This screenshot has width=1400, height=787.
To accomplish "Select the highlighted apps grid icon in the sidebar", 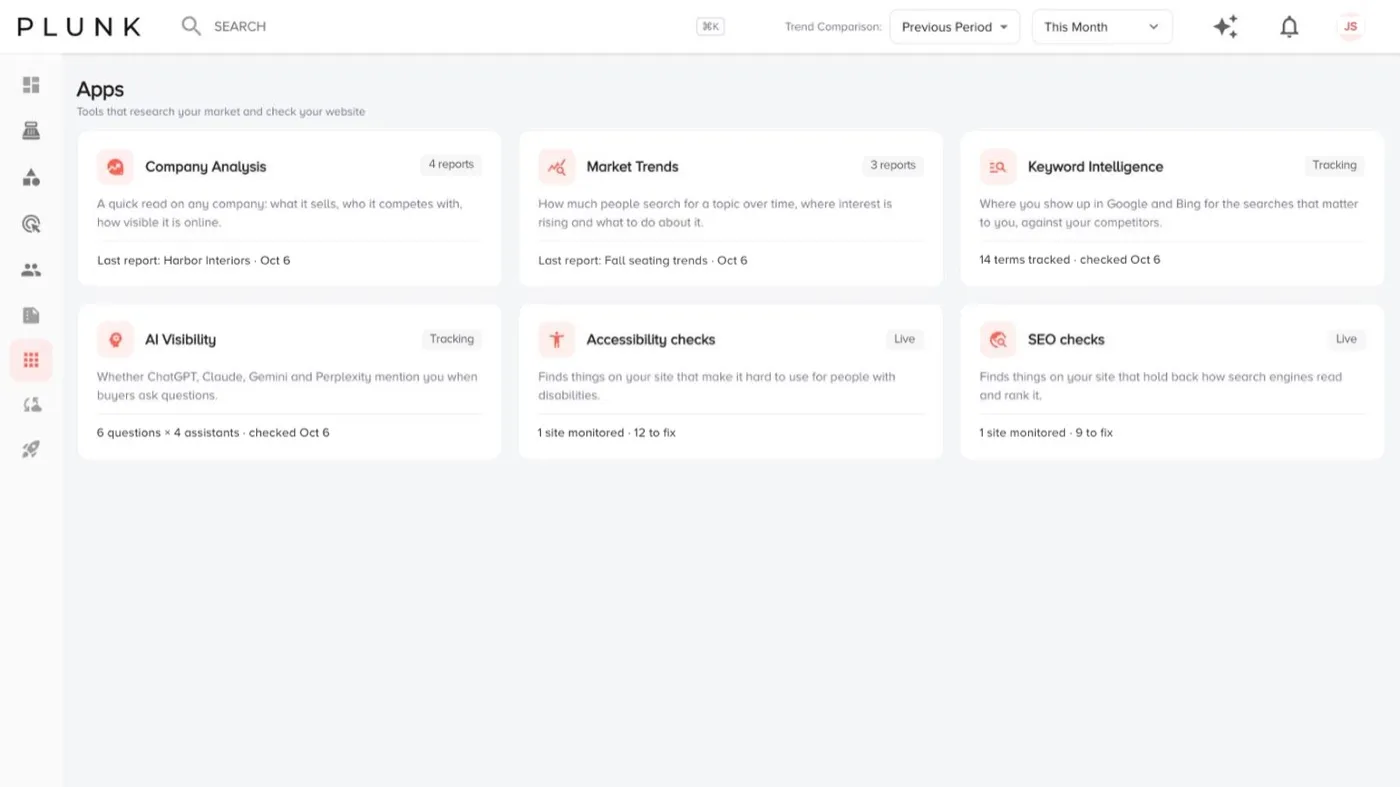I will 31,360.
